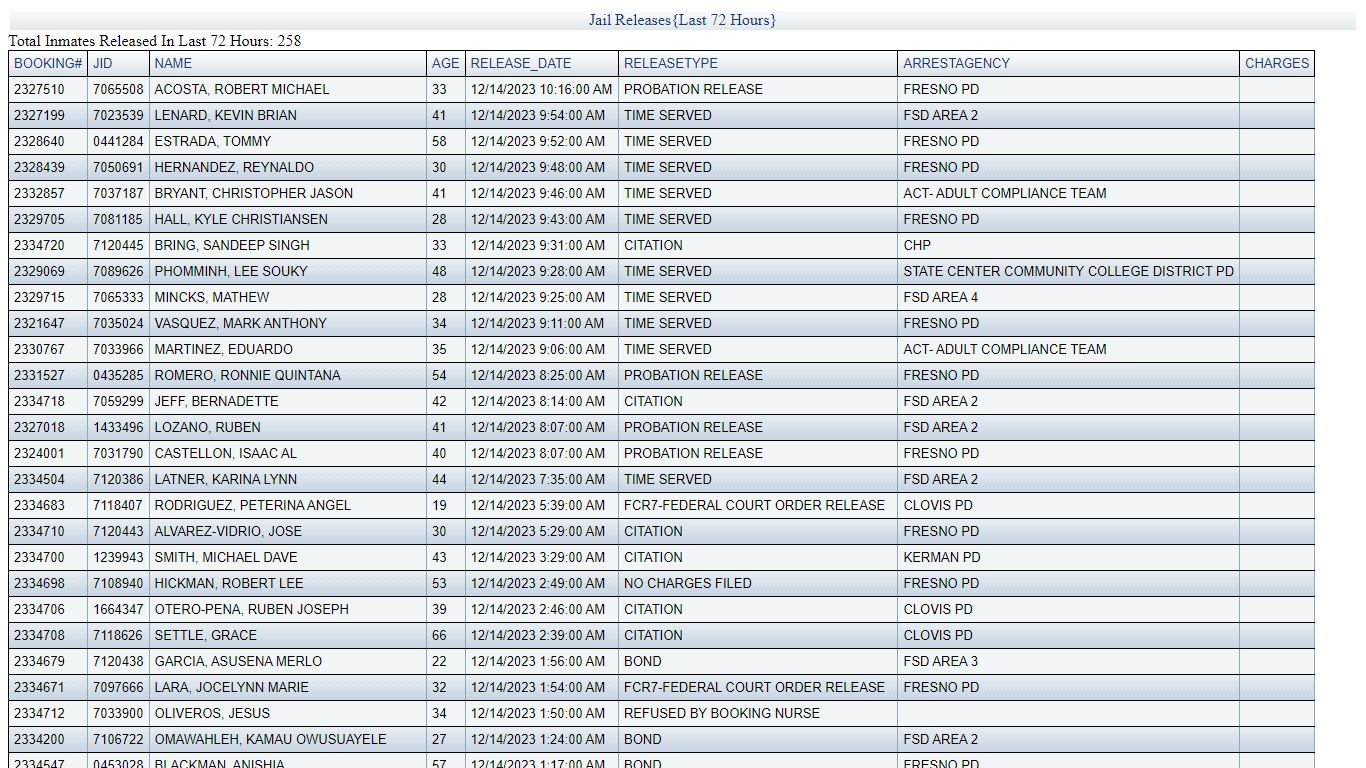This screenshot has height=768, width=1366.
Task: Click CLOVIS PD in Rodriguez row
Action: [938, 505]
